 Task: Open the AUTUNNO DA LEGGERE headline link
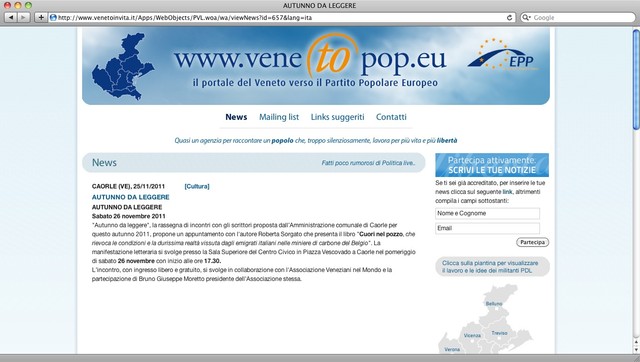coord(131,197)
